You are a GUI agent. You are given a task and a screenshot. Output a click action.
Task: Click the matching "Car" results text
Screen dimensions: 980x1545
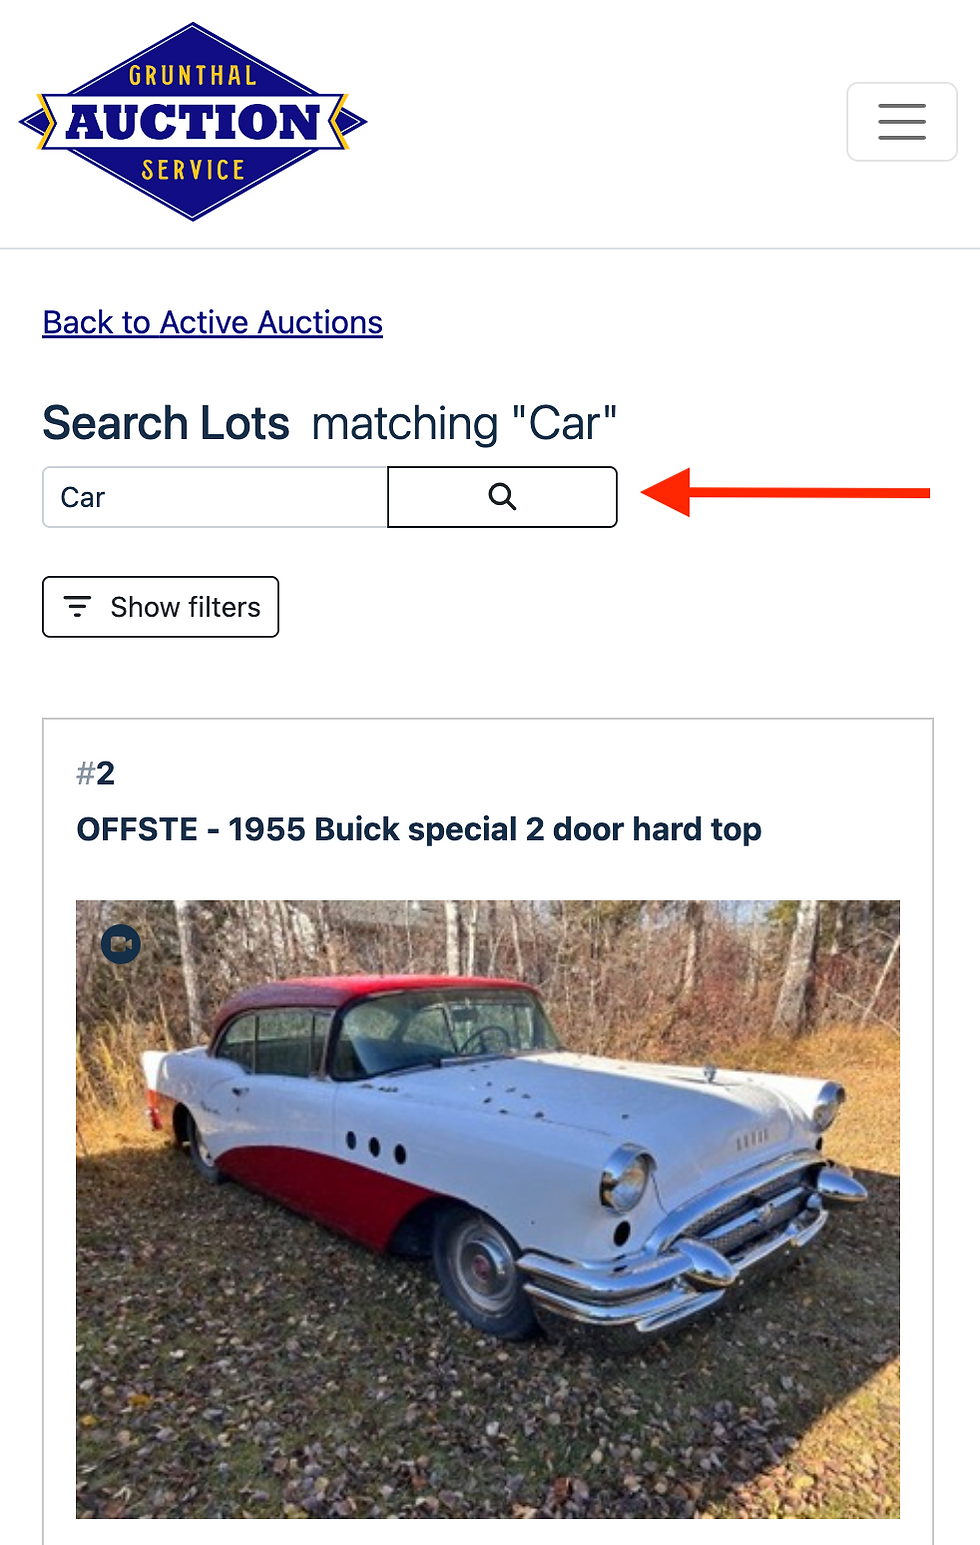464,423
